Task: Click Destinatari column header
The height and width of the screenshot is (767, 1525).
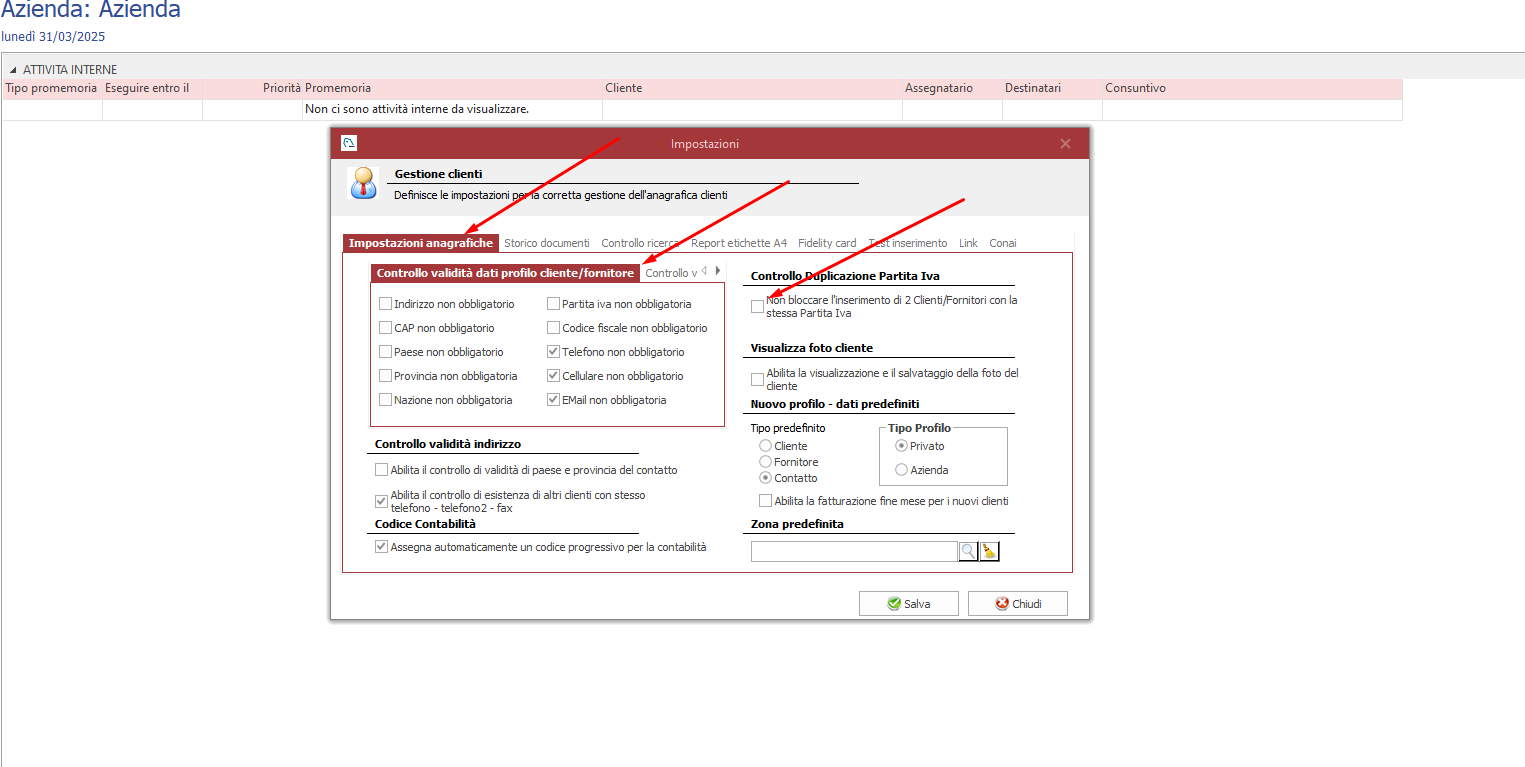Action: pyautogui.click(x=1052, y=88)
